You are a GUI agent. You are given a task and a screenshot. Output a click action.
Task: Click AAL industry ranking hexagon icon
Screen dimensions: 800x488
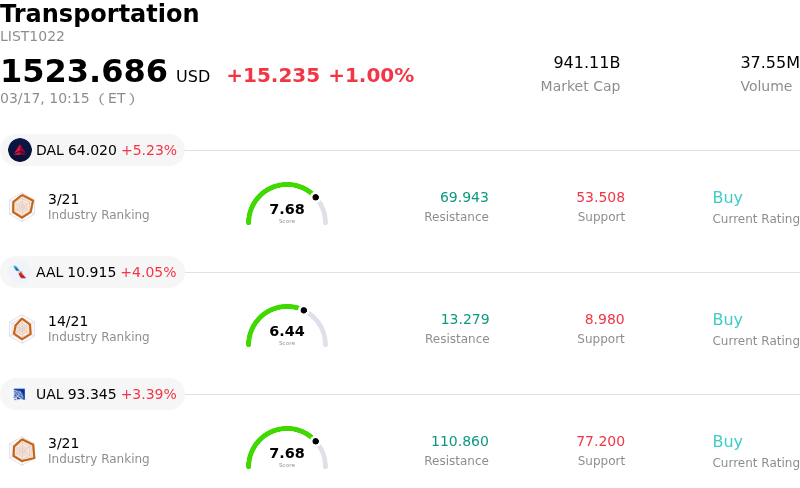click(x=22, y=328)
